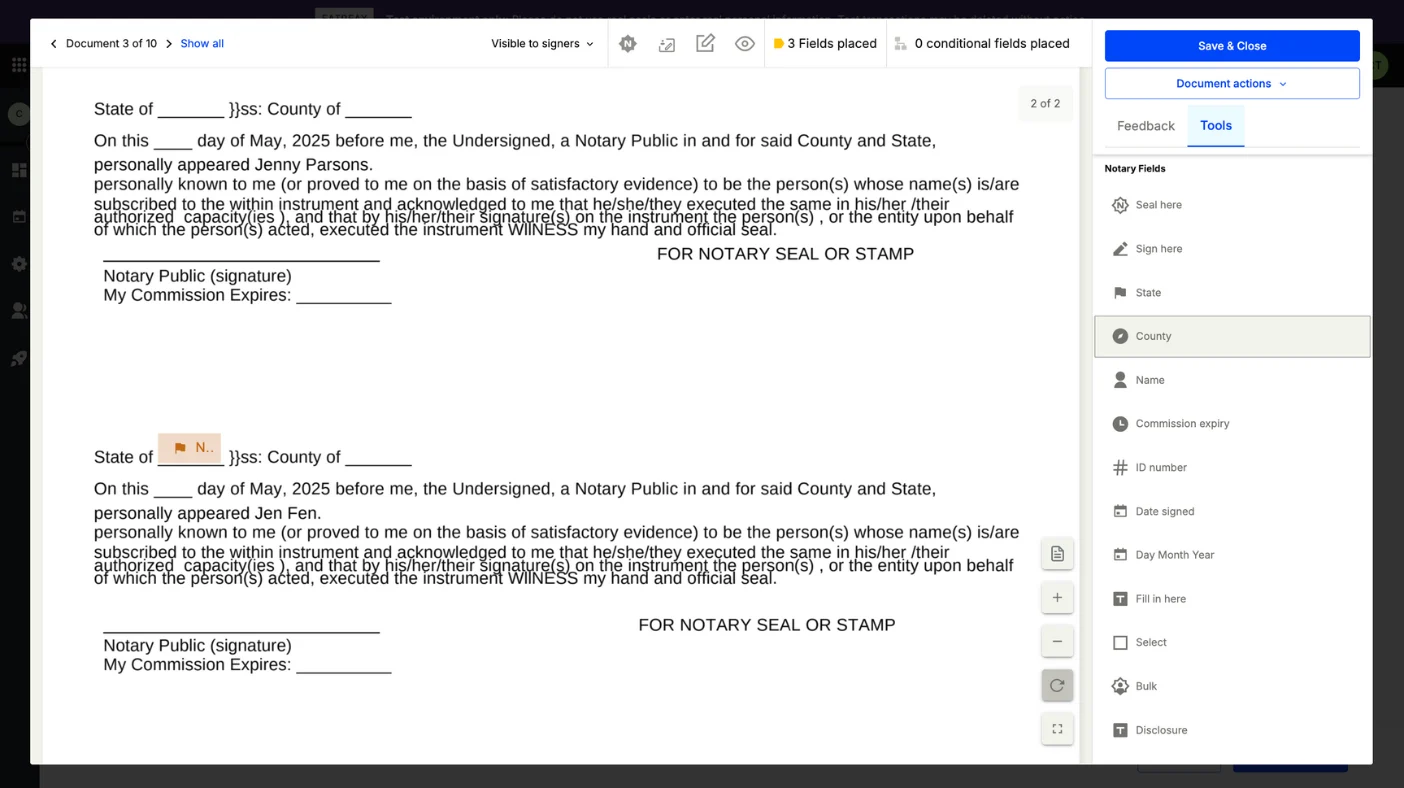1404x788 pixels.
Task: Switch to the Feedback tab
Action: click(x=1146, y=126)
